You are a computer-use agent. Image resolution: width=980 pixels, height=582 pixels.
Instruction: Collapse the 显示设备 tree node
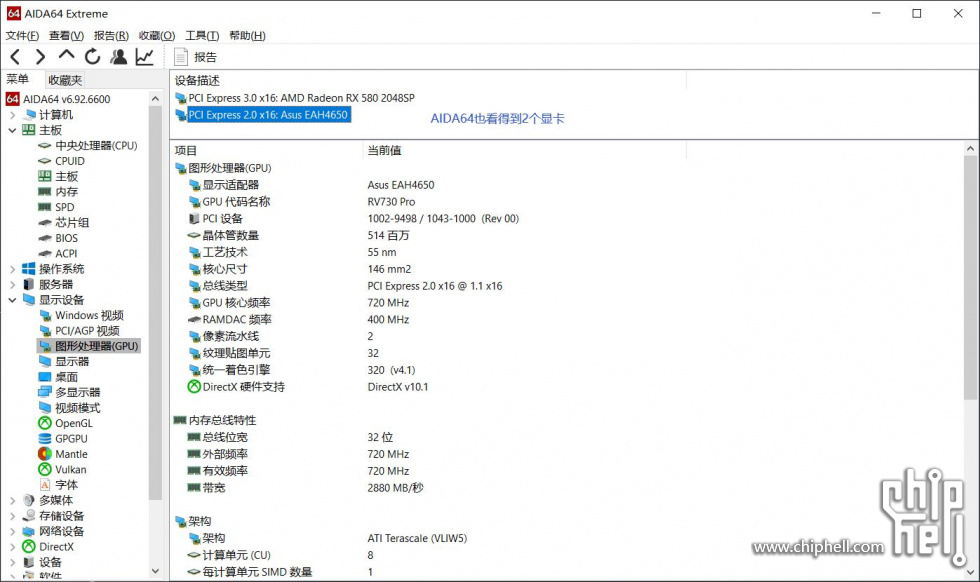12,300
